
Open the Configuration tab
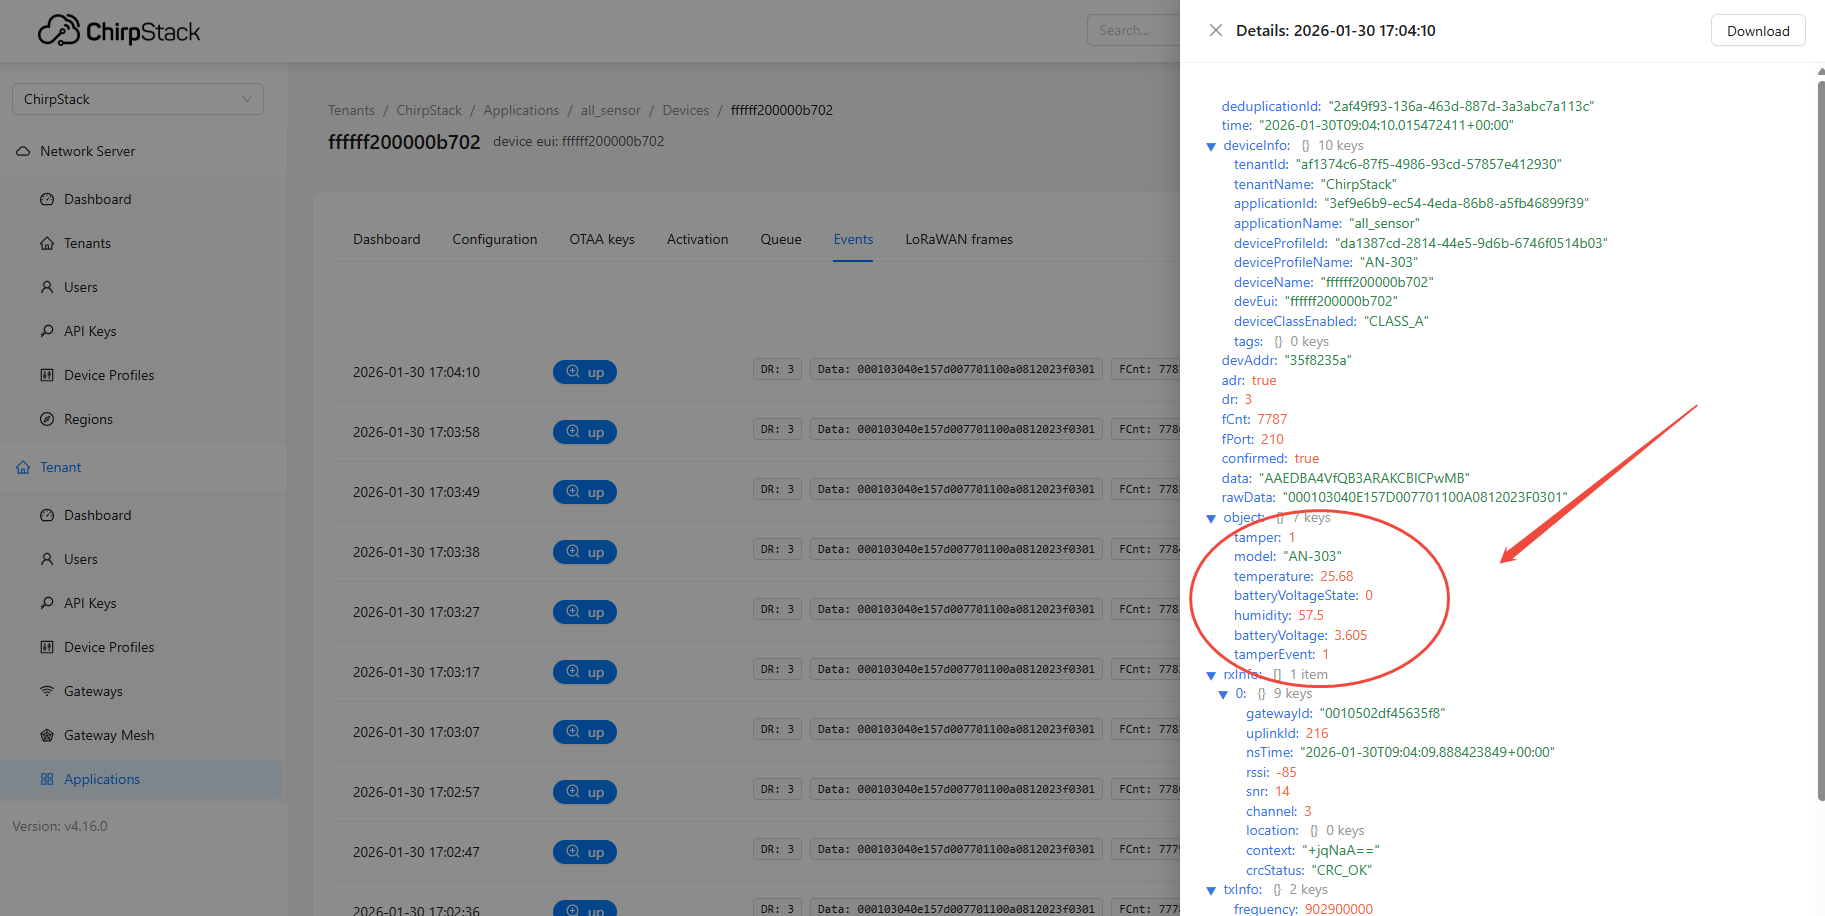[x=494, y=239]
